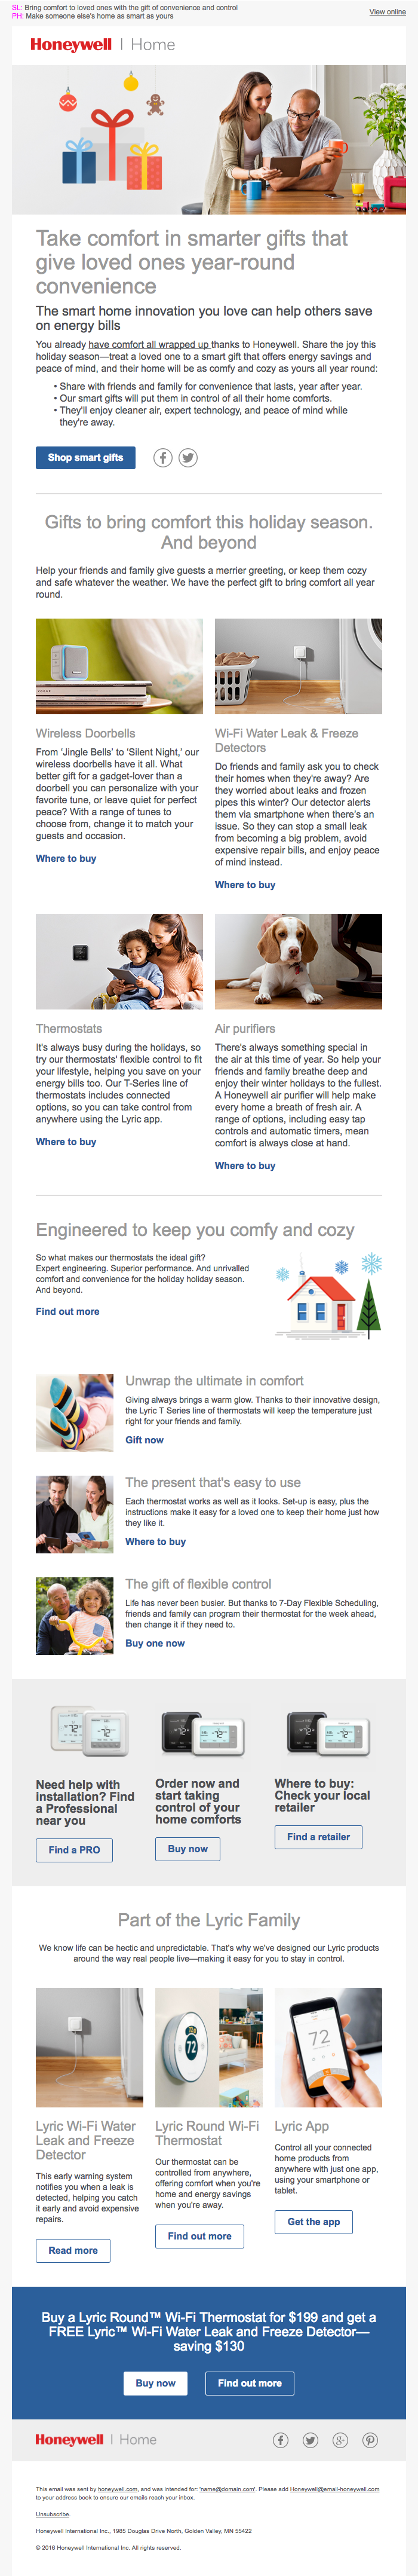The width and height of the screenshot is (418, 2576).
Task: Click the Unsubscribe link
Action: tap(53, 2513)
